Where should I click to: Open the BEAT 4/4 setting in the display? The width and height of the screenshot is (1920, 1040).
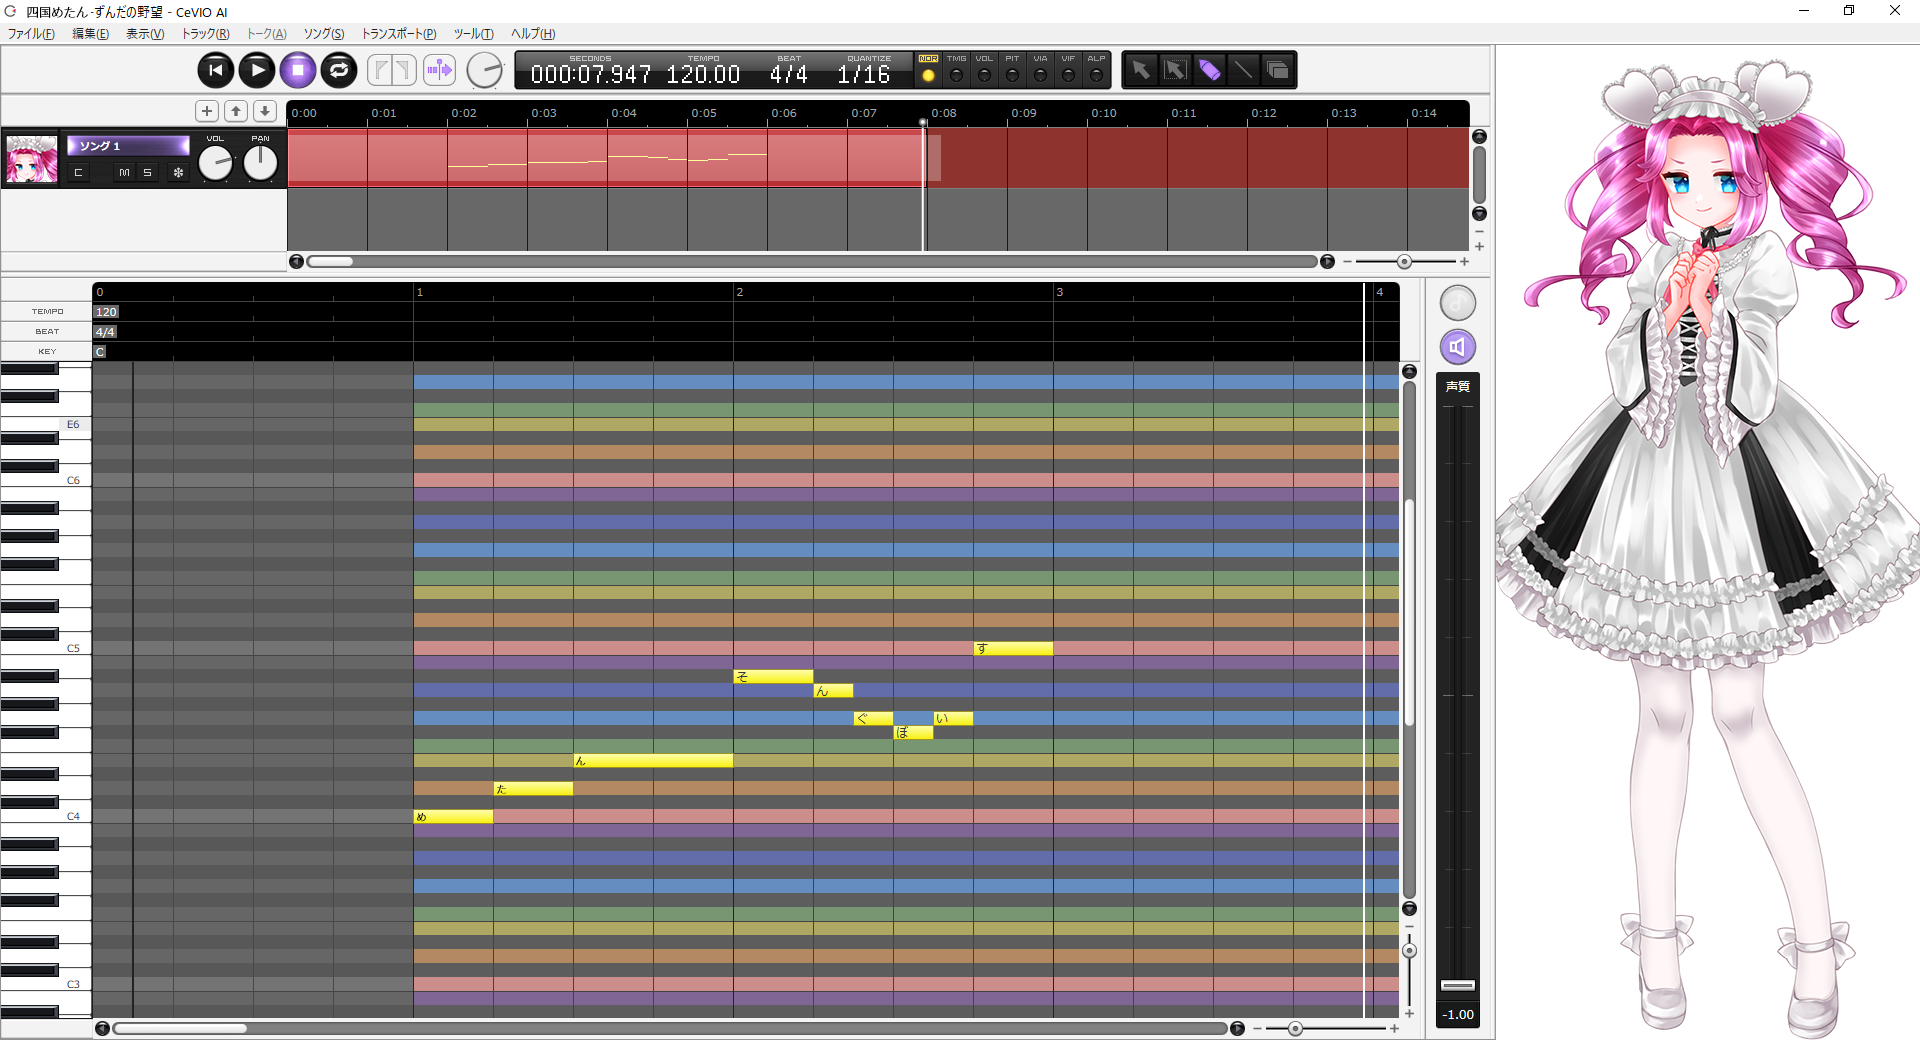[788, 74]
